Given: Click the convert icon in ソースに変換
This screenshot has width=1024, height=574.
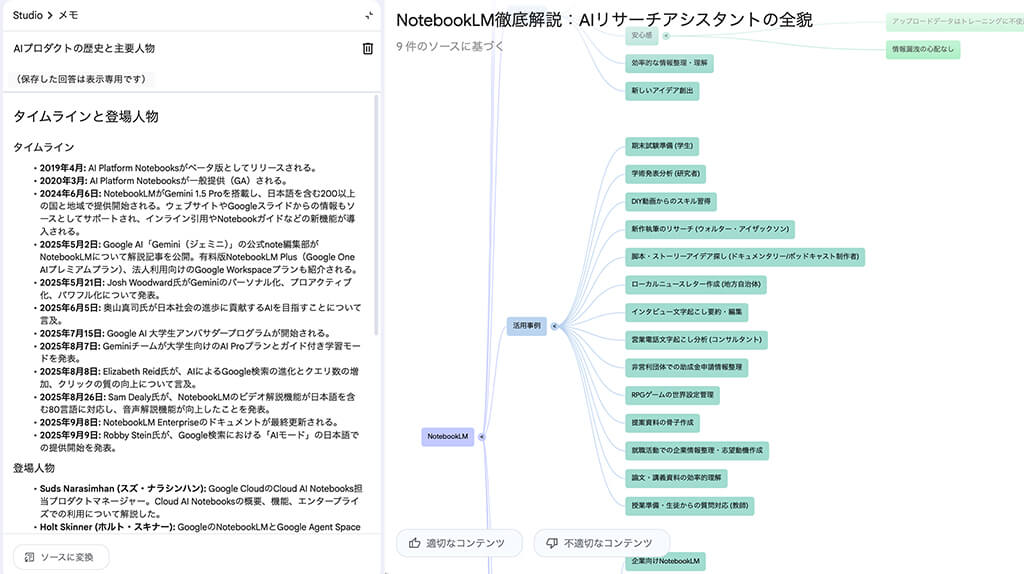Looking at the screenshot, I should pos(29,557).
